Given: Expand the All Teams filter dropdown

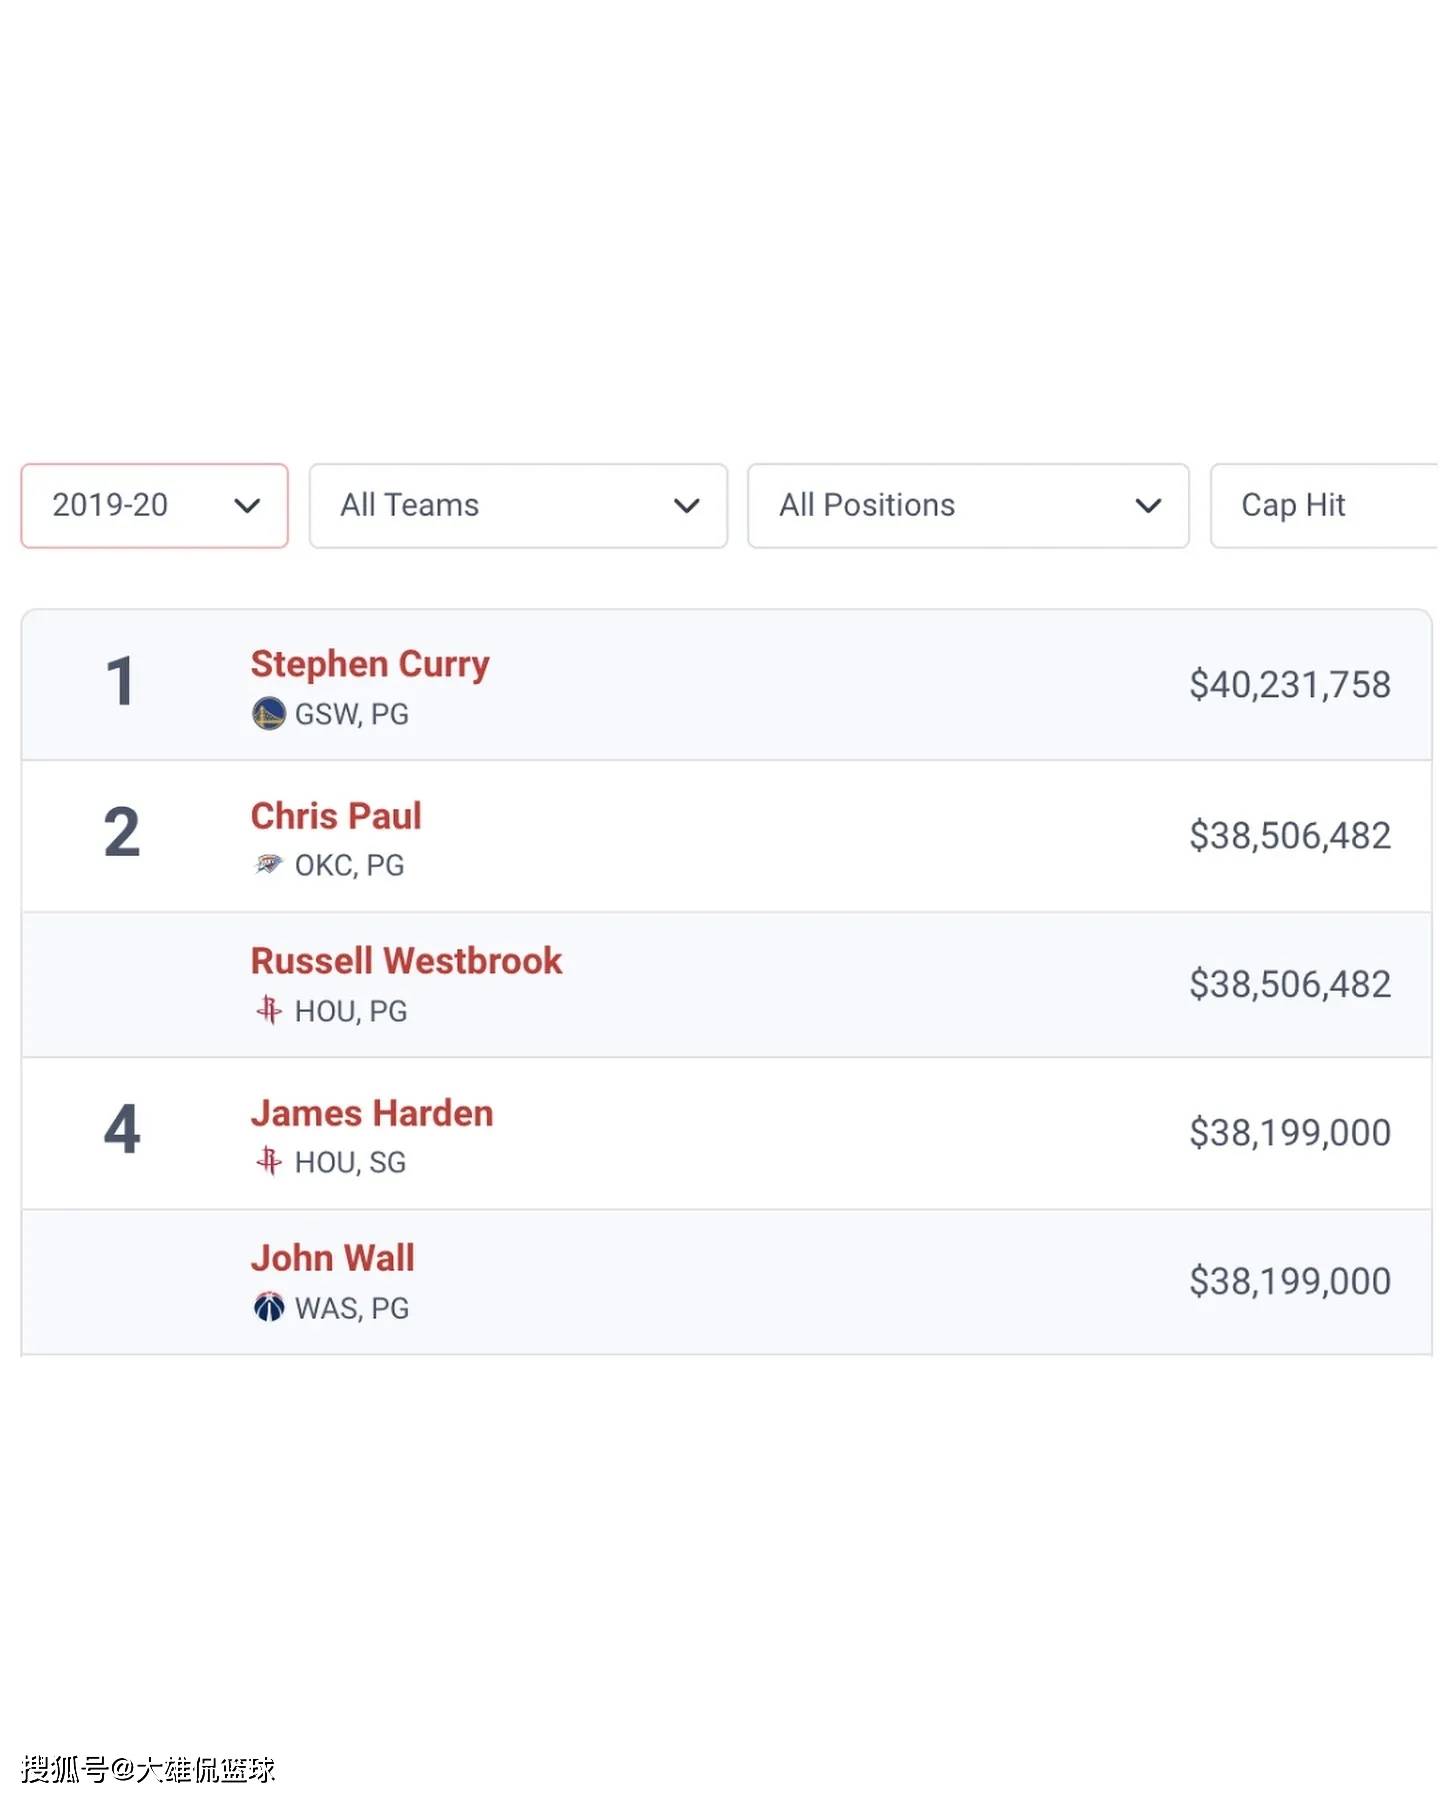Looking at the screenshot, I should point(518,505).
